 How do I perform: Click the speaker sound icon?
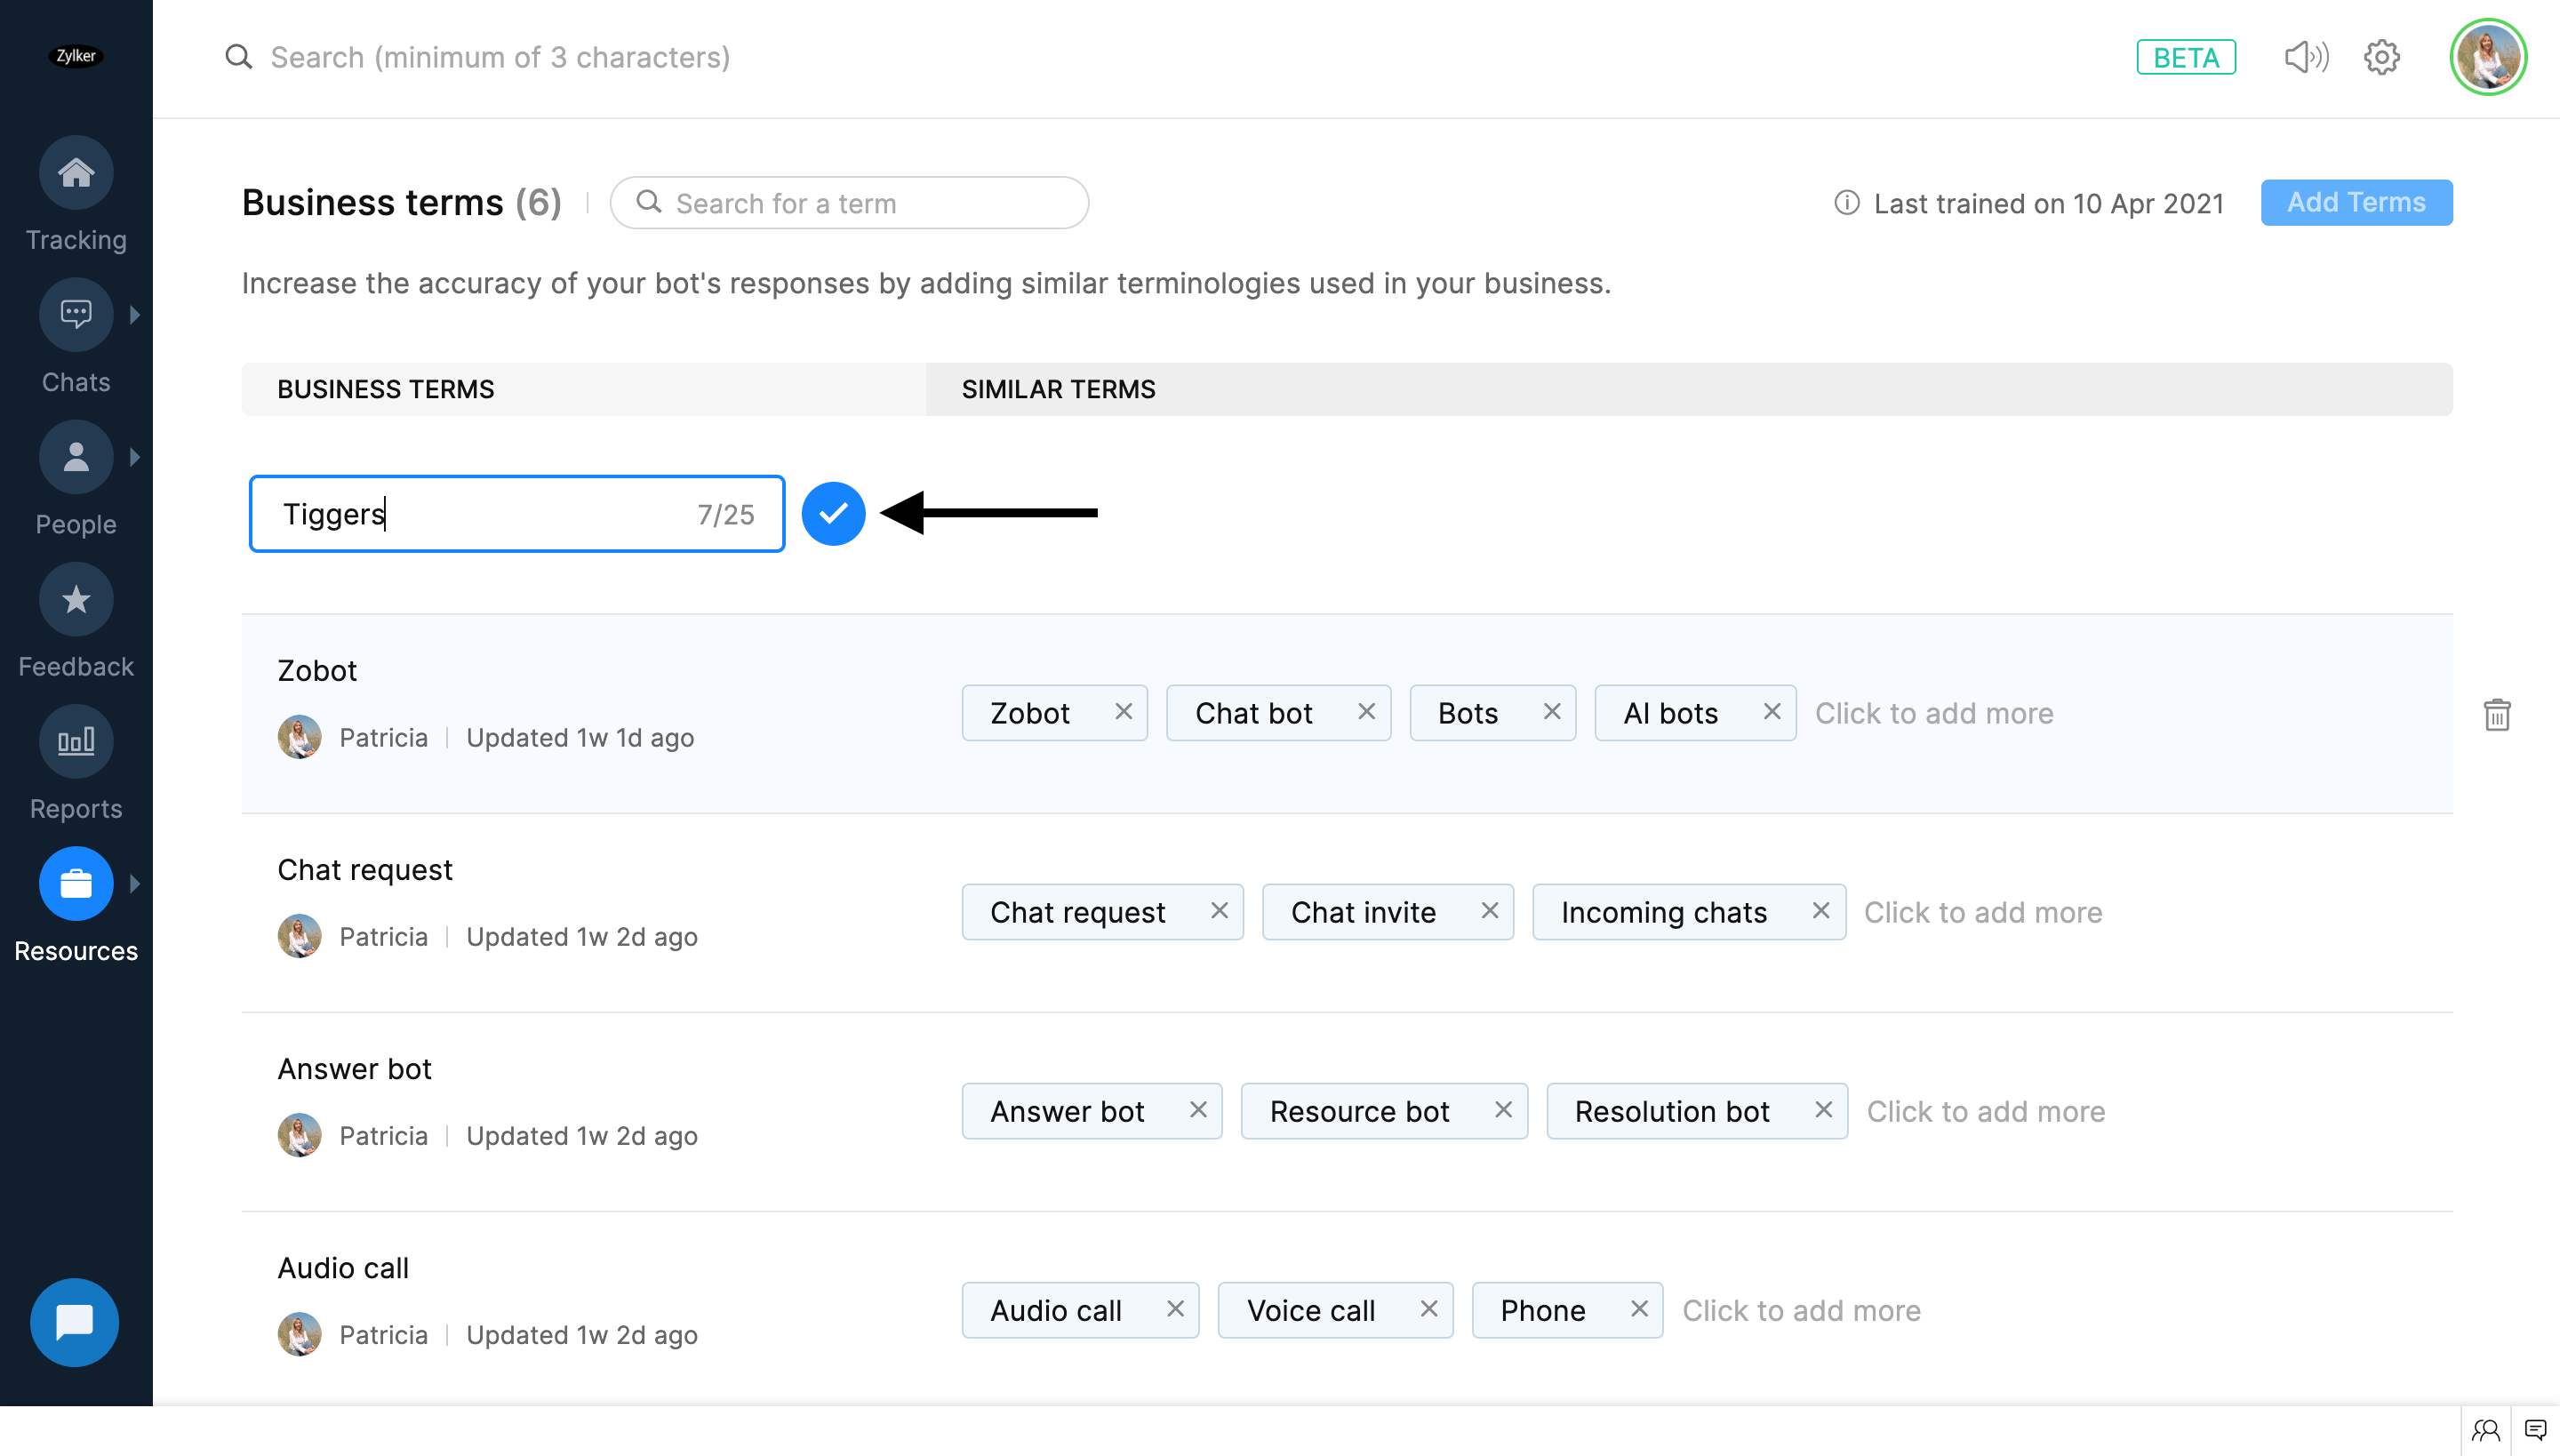pos(2306,57)
